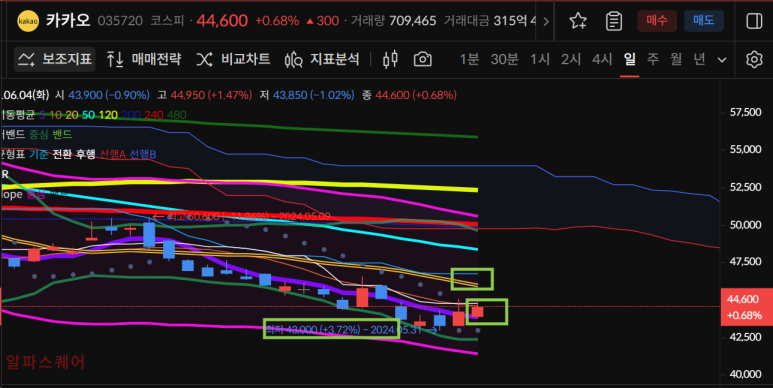Screen dimensions: 773x388
Task: Click the 카카오 stock name
Action: [69, 21]
